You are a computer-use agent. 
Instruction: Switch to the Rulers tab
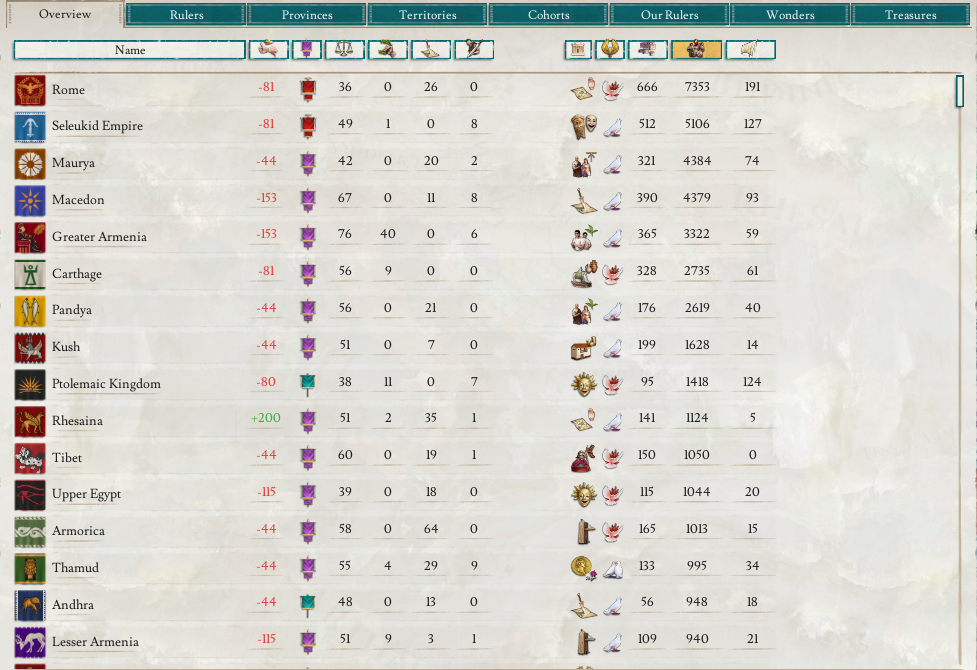(186, 14)
